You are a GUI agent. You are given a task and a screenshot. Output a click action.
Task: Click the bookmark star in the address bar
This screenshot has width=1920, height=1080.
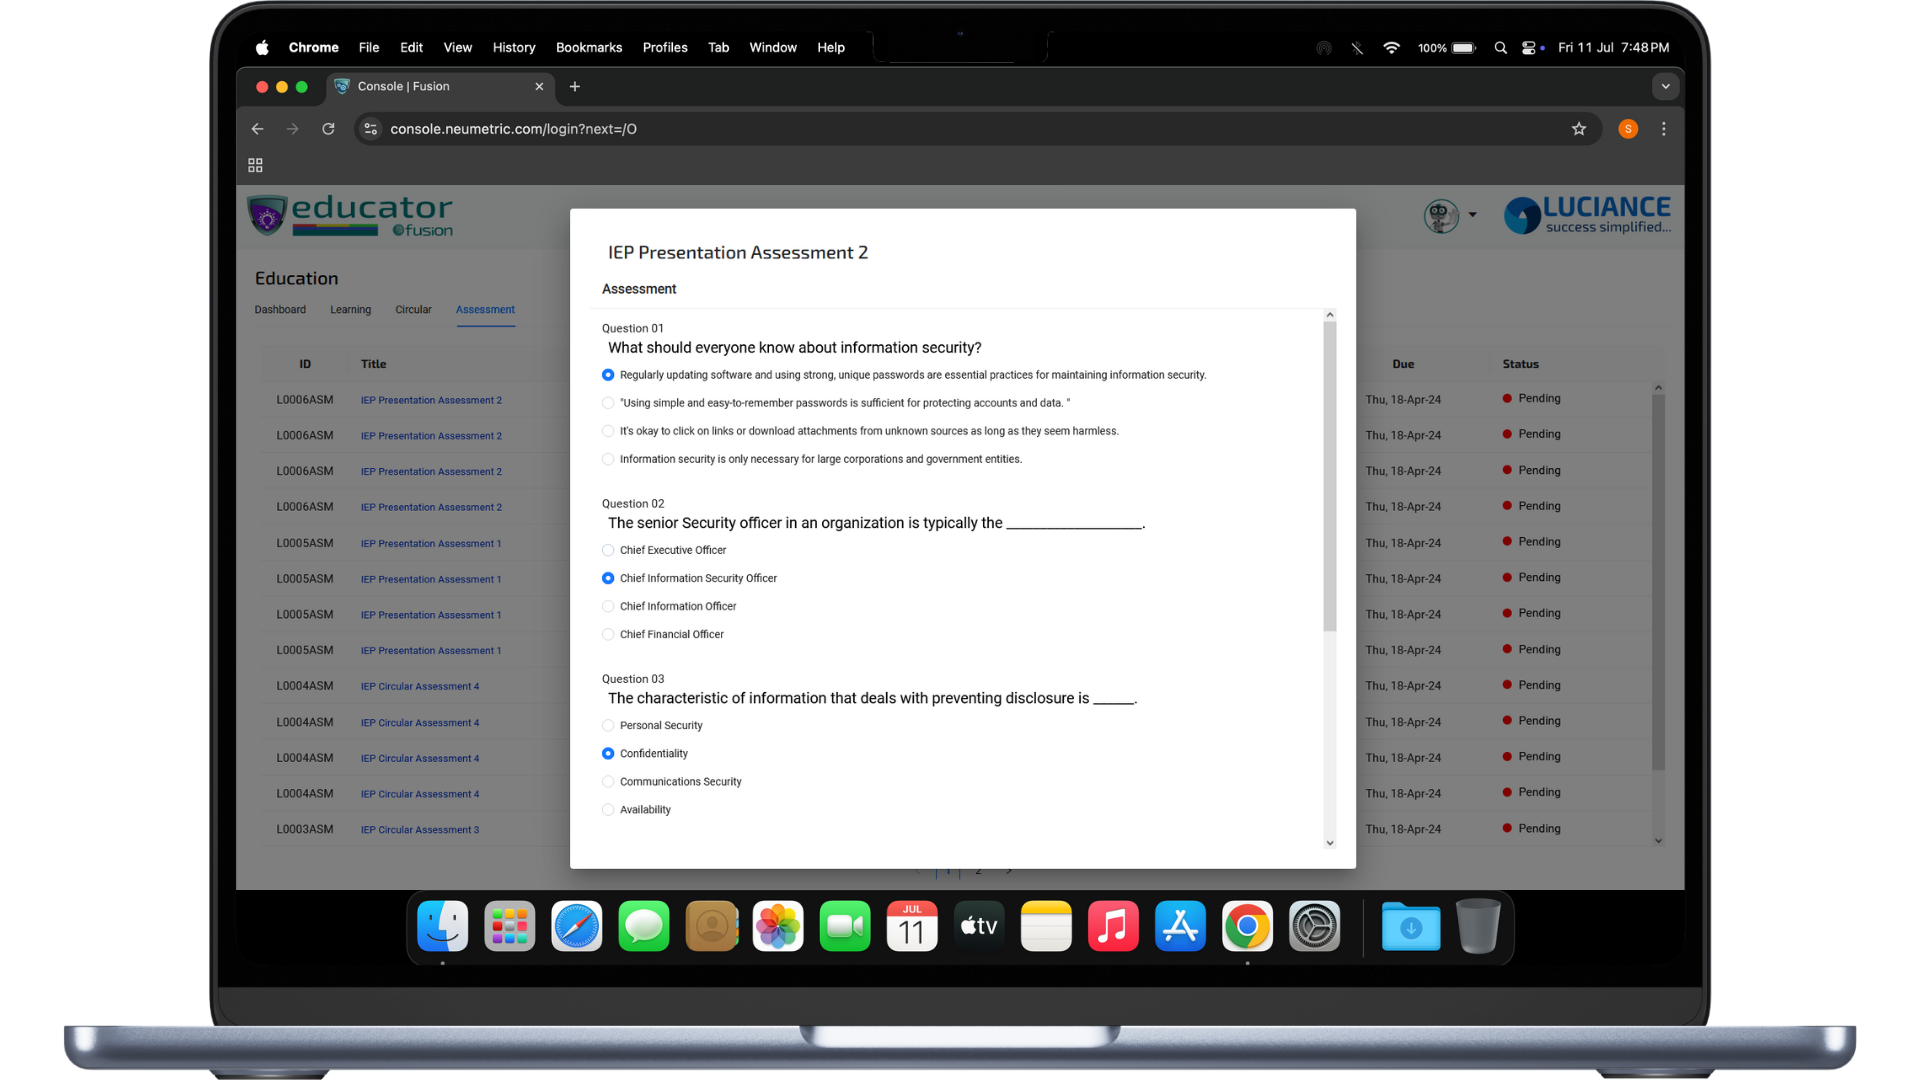click(x=1579, y=128)
